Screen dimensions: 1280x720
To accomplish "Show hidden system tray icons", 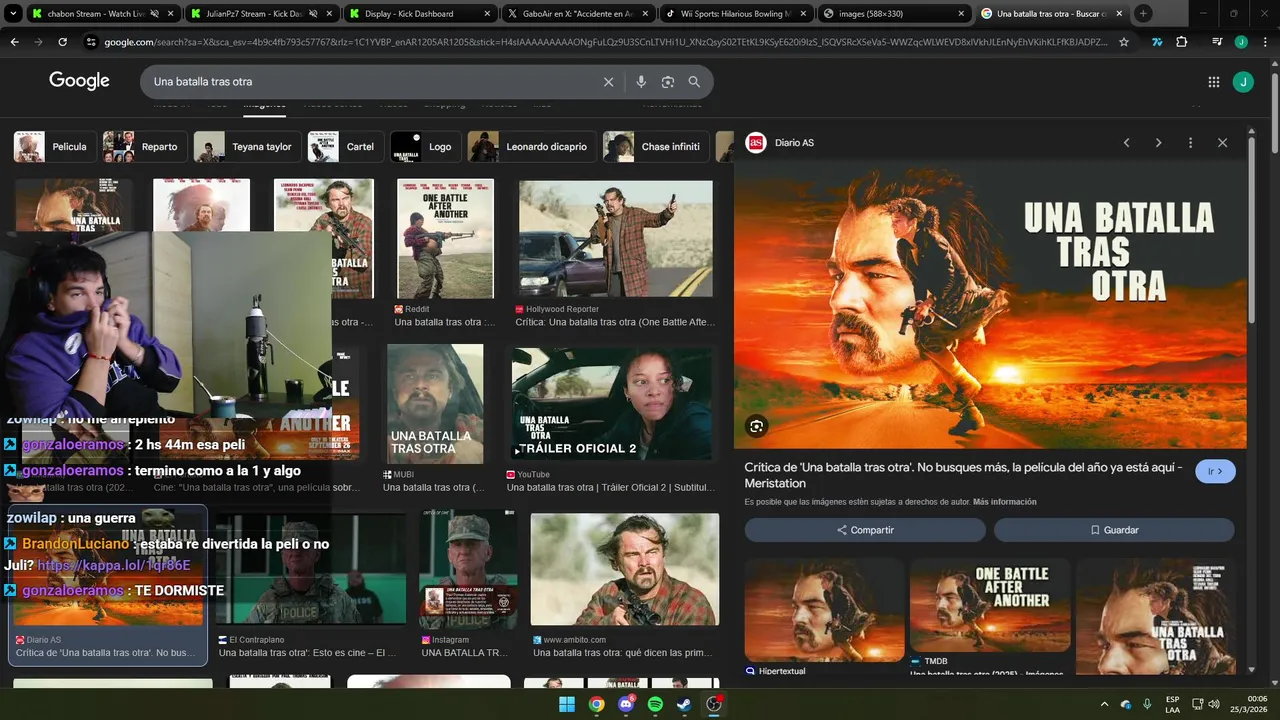I will pyautogui.click(x=1104, y=704).
